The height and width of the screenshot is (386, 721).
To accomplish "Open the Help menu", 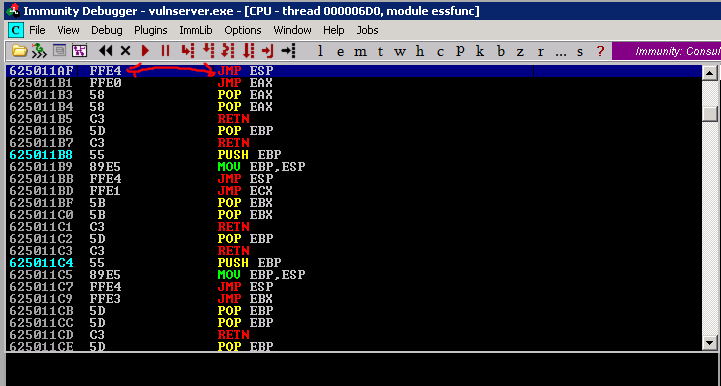I will (333, 30).
